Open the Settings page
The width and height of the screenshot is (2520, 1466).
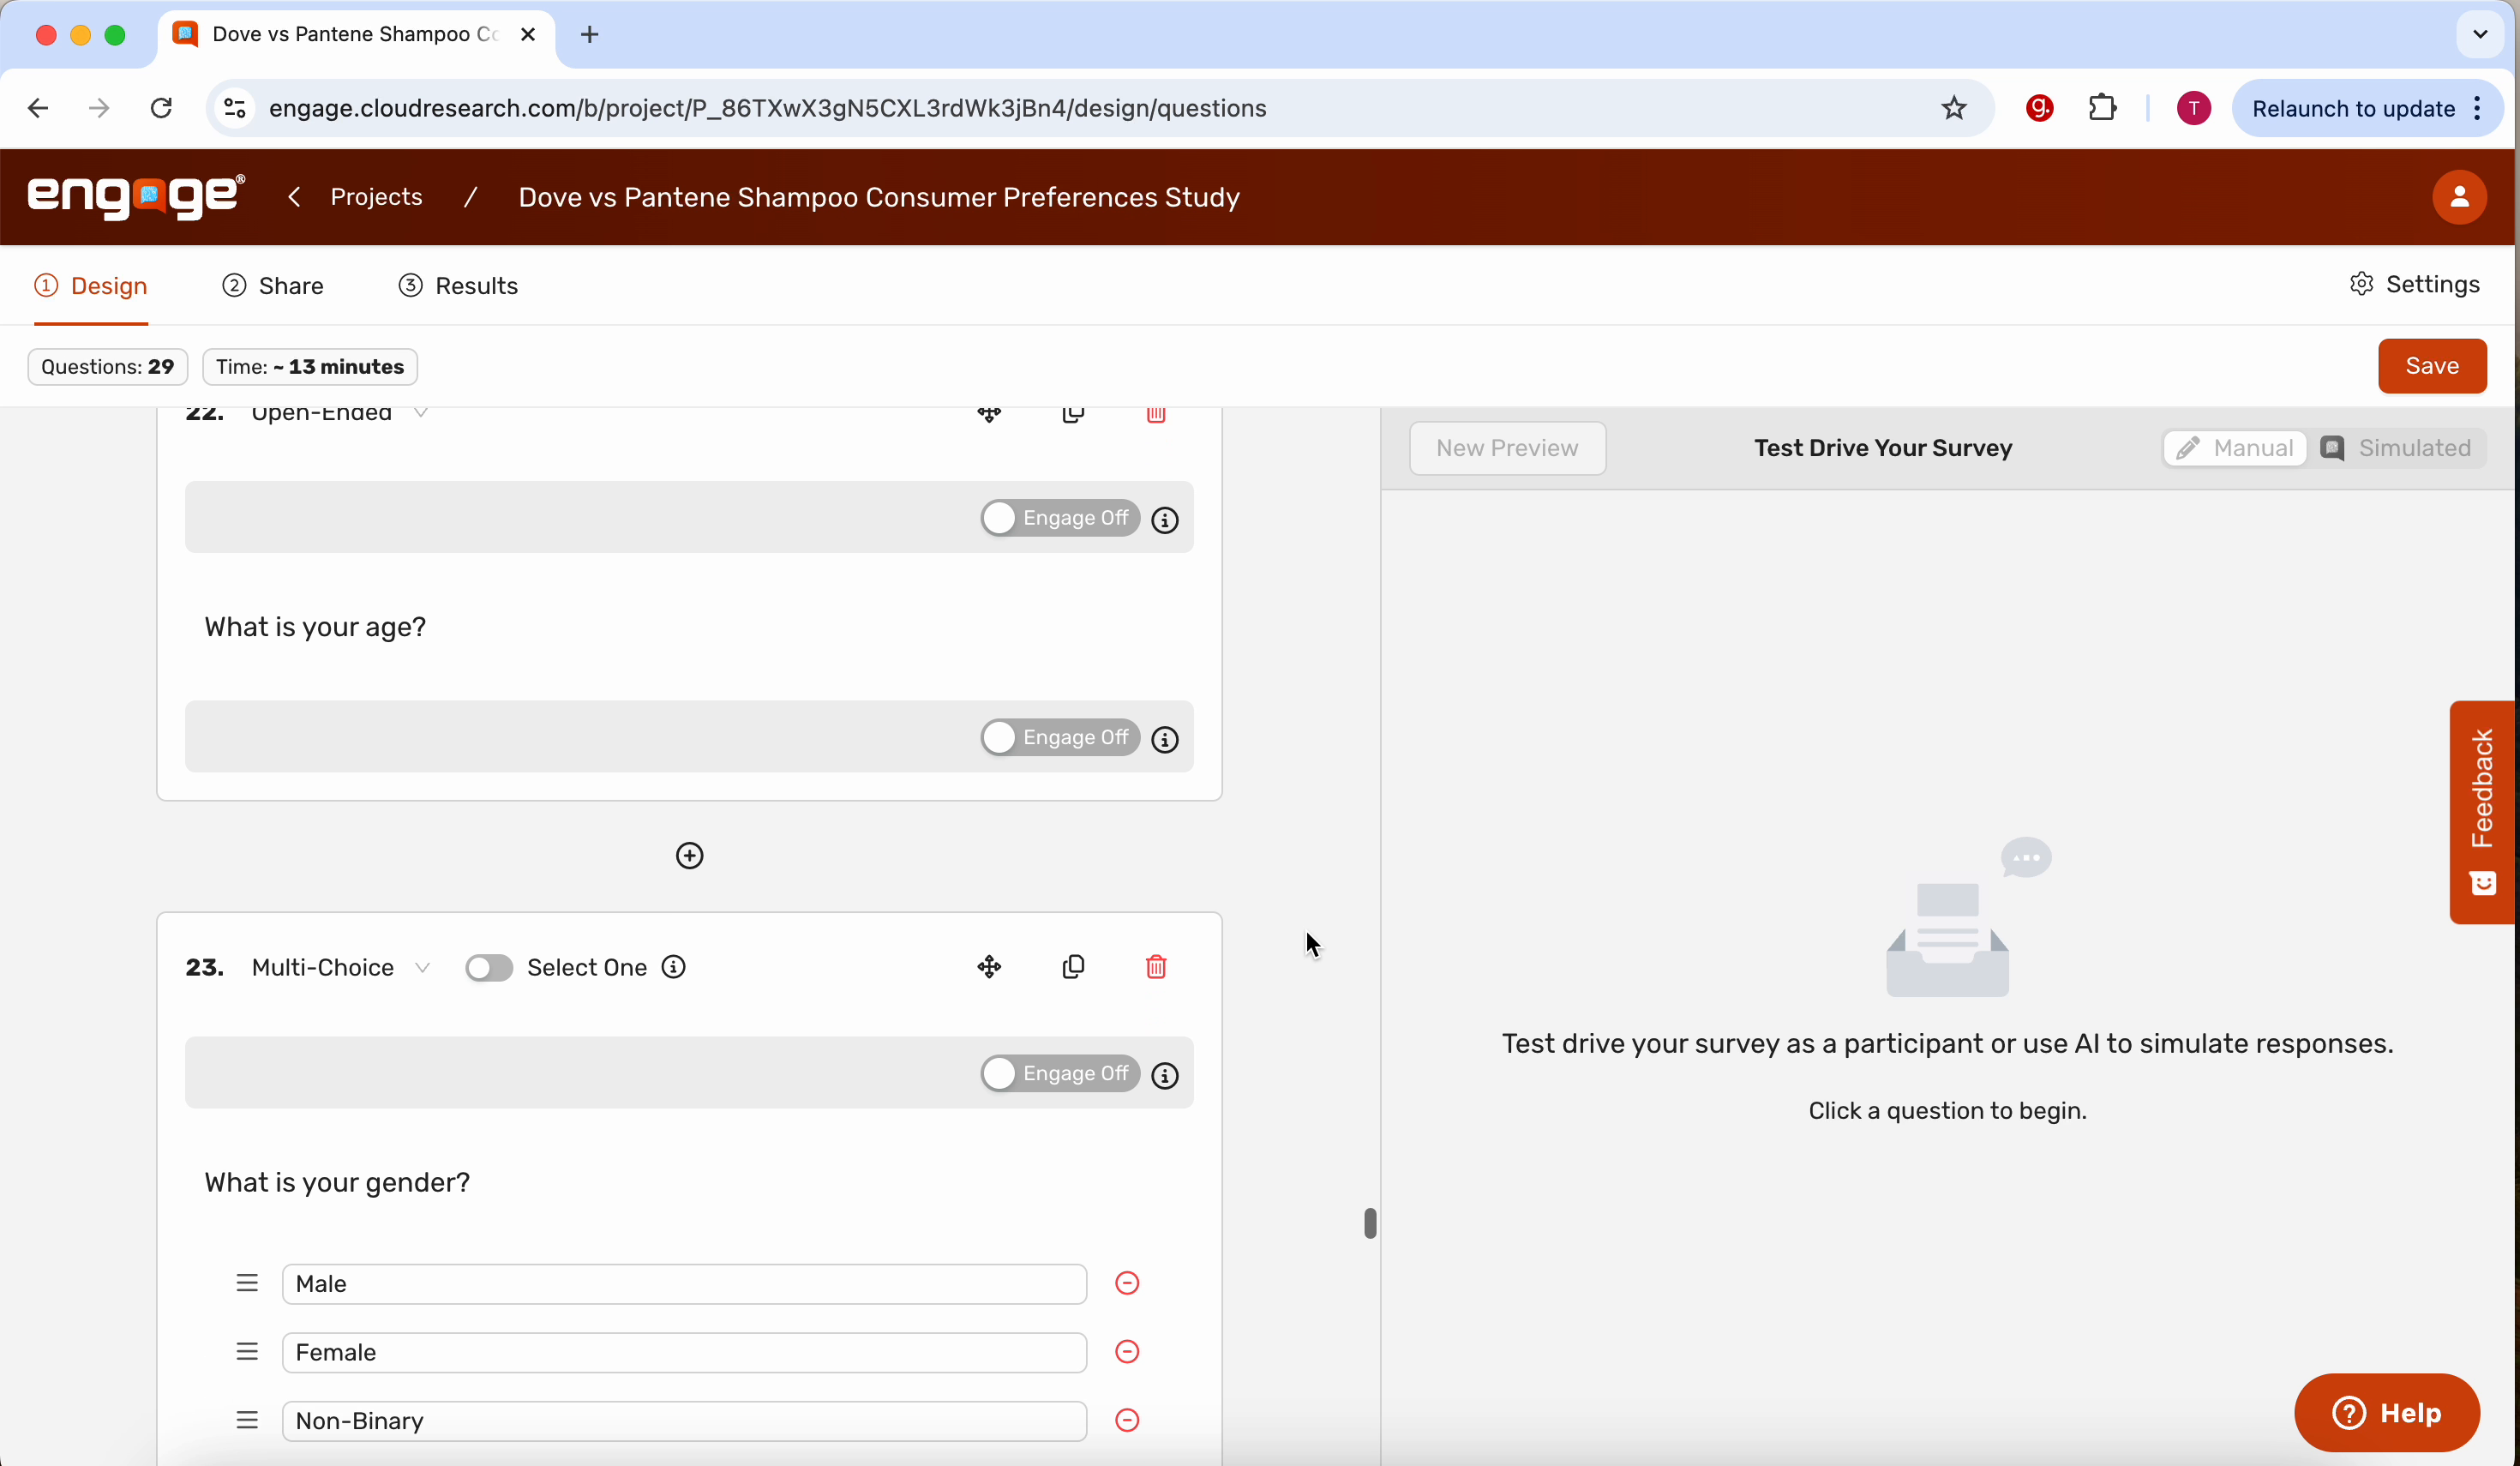pos(2414,284)
